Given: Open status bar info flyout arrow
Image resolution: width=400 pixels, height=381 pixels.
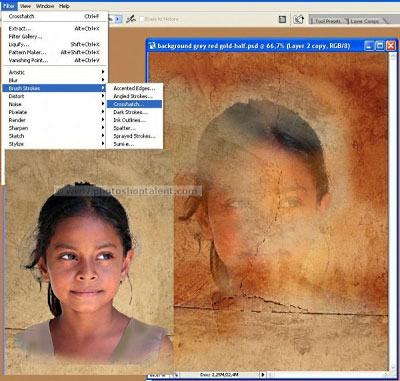Looking at the screenshot, I should pos(263,375).
